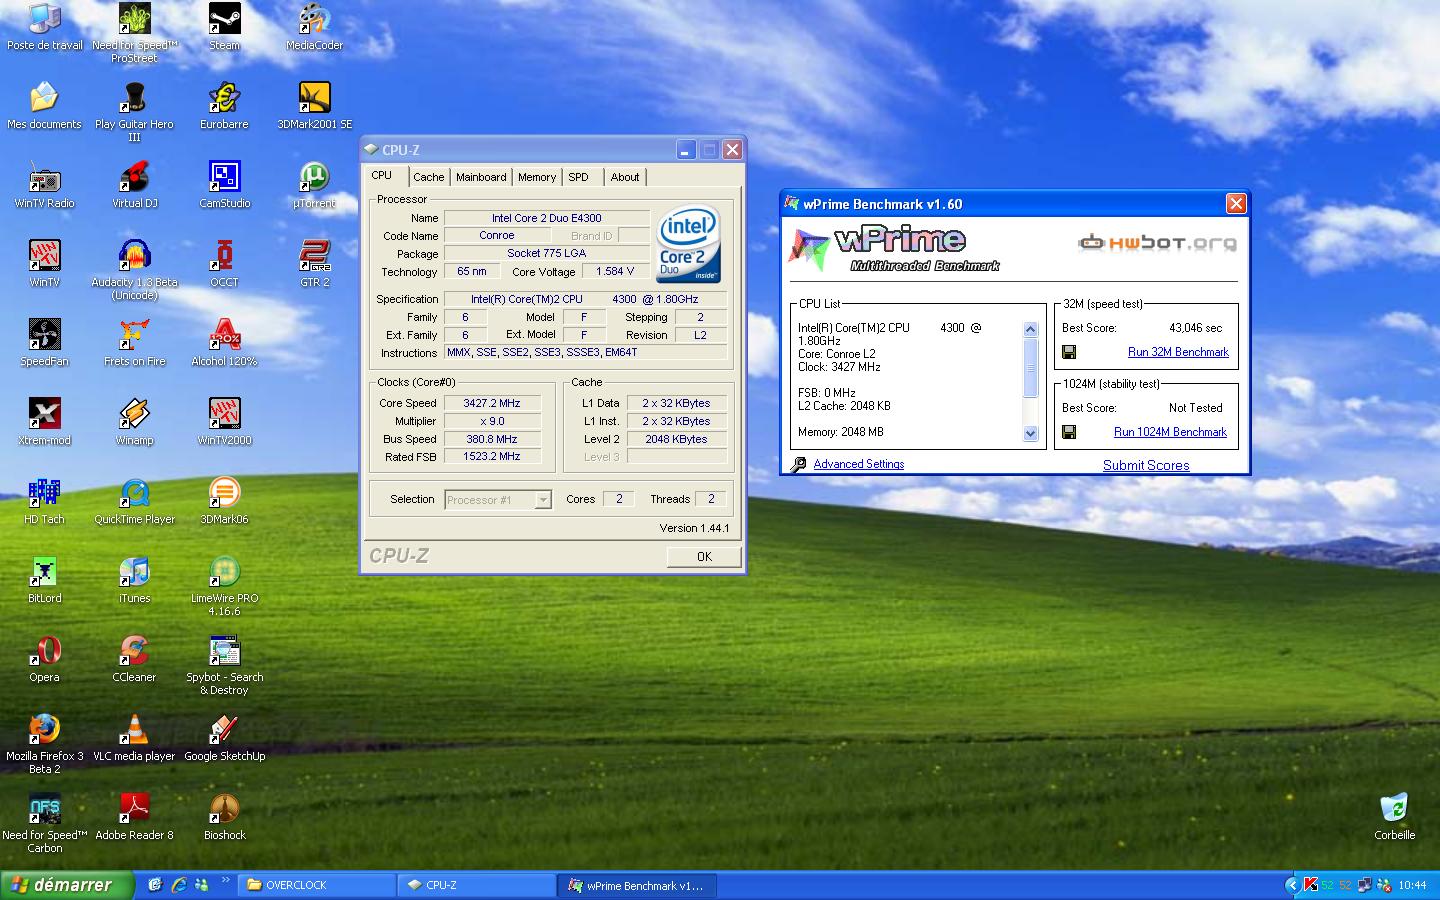Launch Alcohol 120% shortcut
The height and width of the screenshot is (900, 1440).
[224, 343]
